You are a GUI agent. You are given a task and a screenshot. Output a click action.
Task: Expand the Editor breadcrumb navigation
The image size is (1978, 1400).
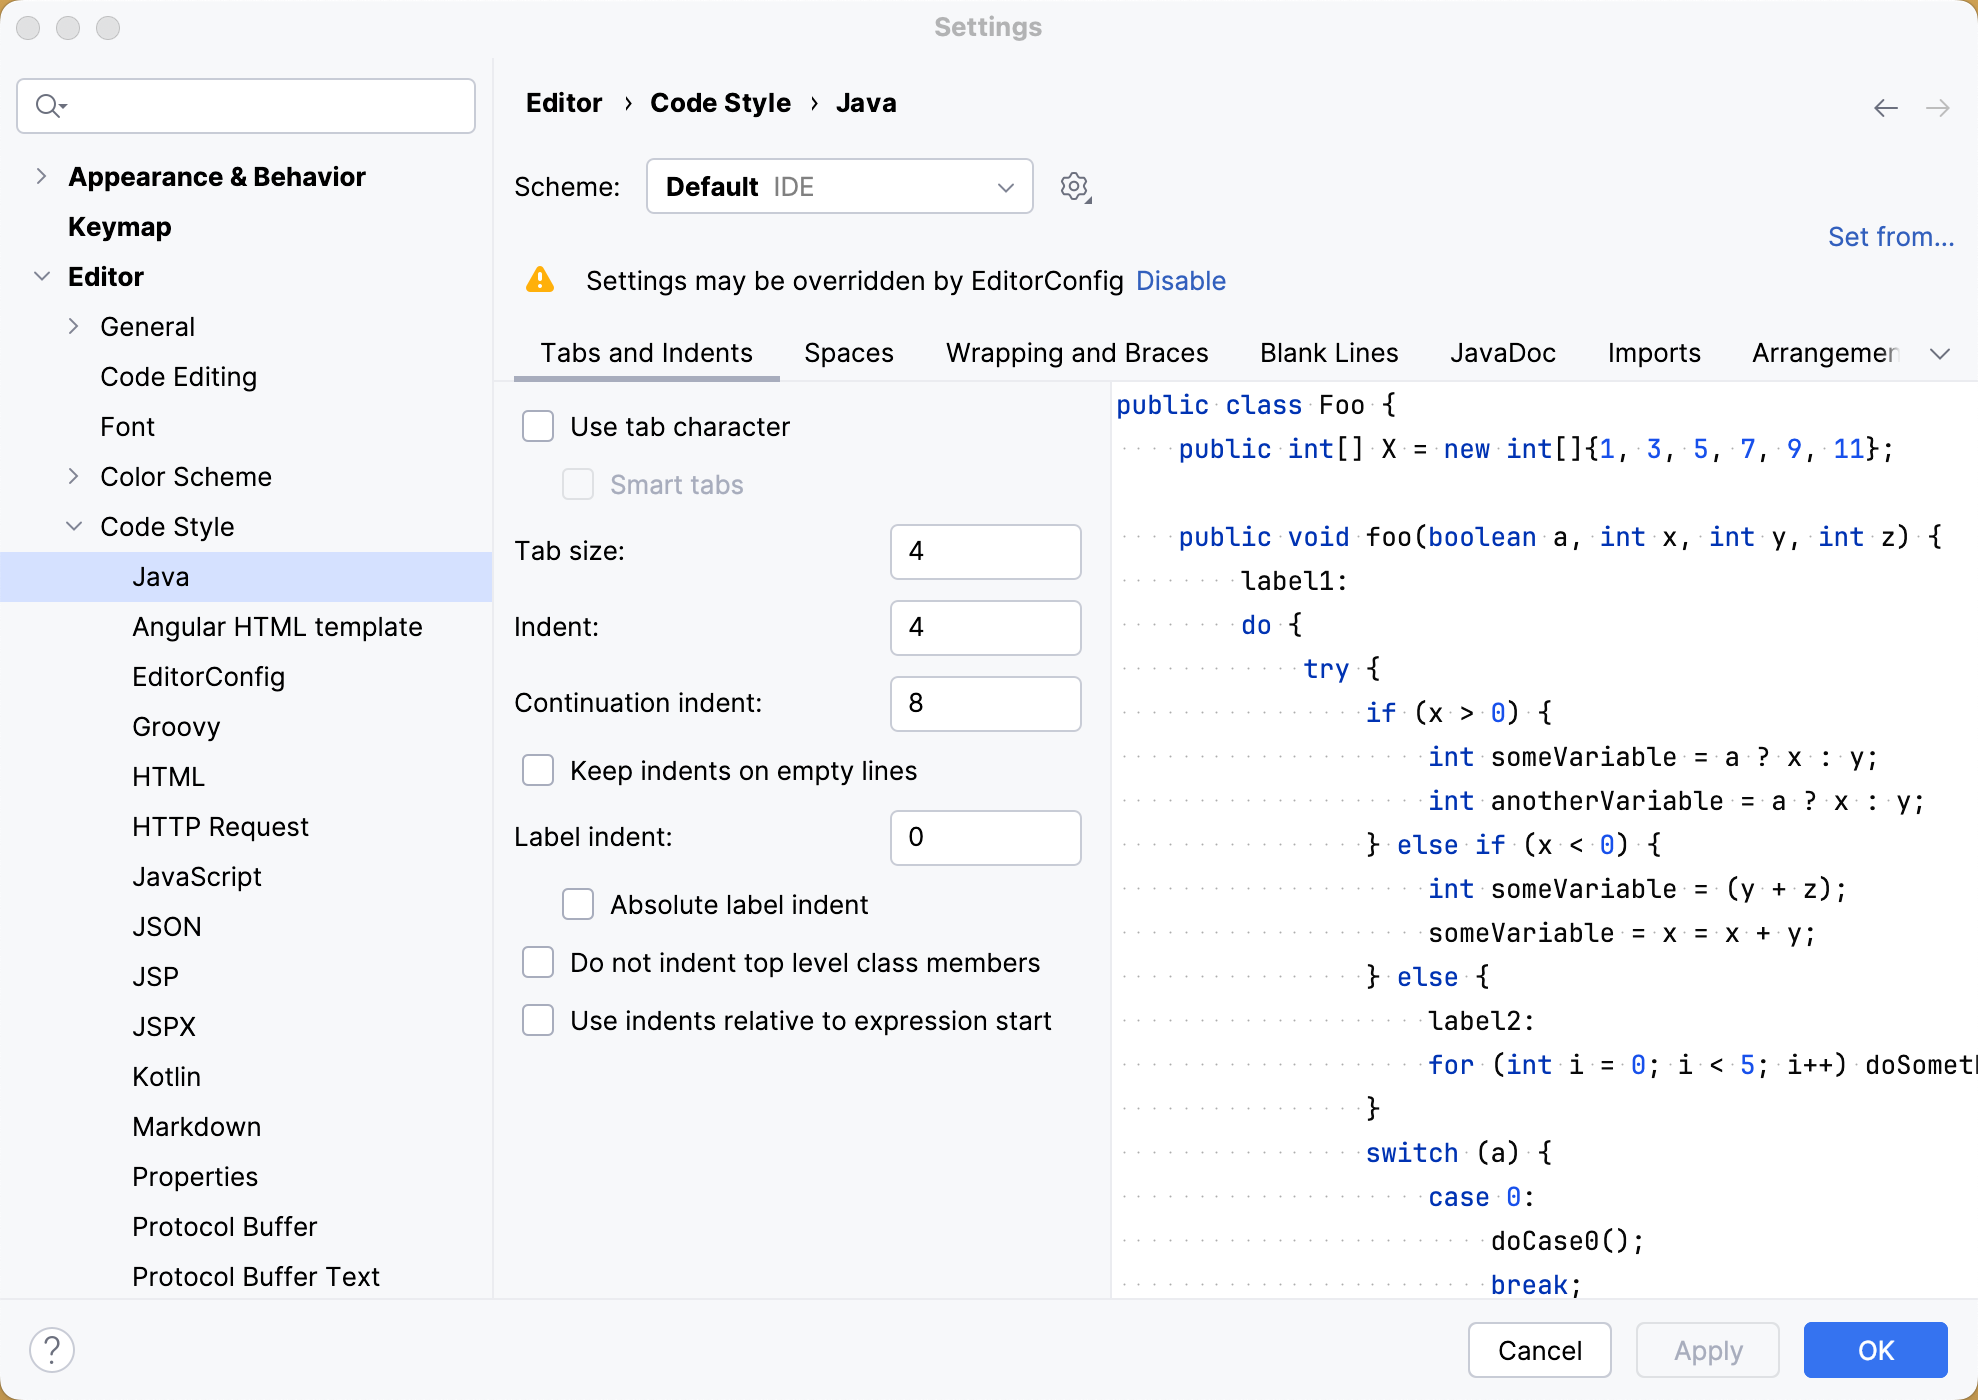[565, 103]
